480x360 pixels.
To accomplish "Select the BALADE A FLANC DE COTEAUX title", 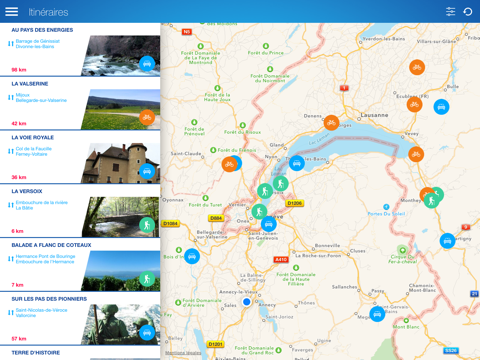I will point(51,245).
